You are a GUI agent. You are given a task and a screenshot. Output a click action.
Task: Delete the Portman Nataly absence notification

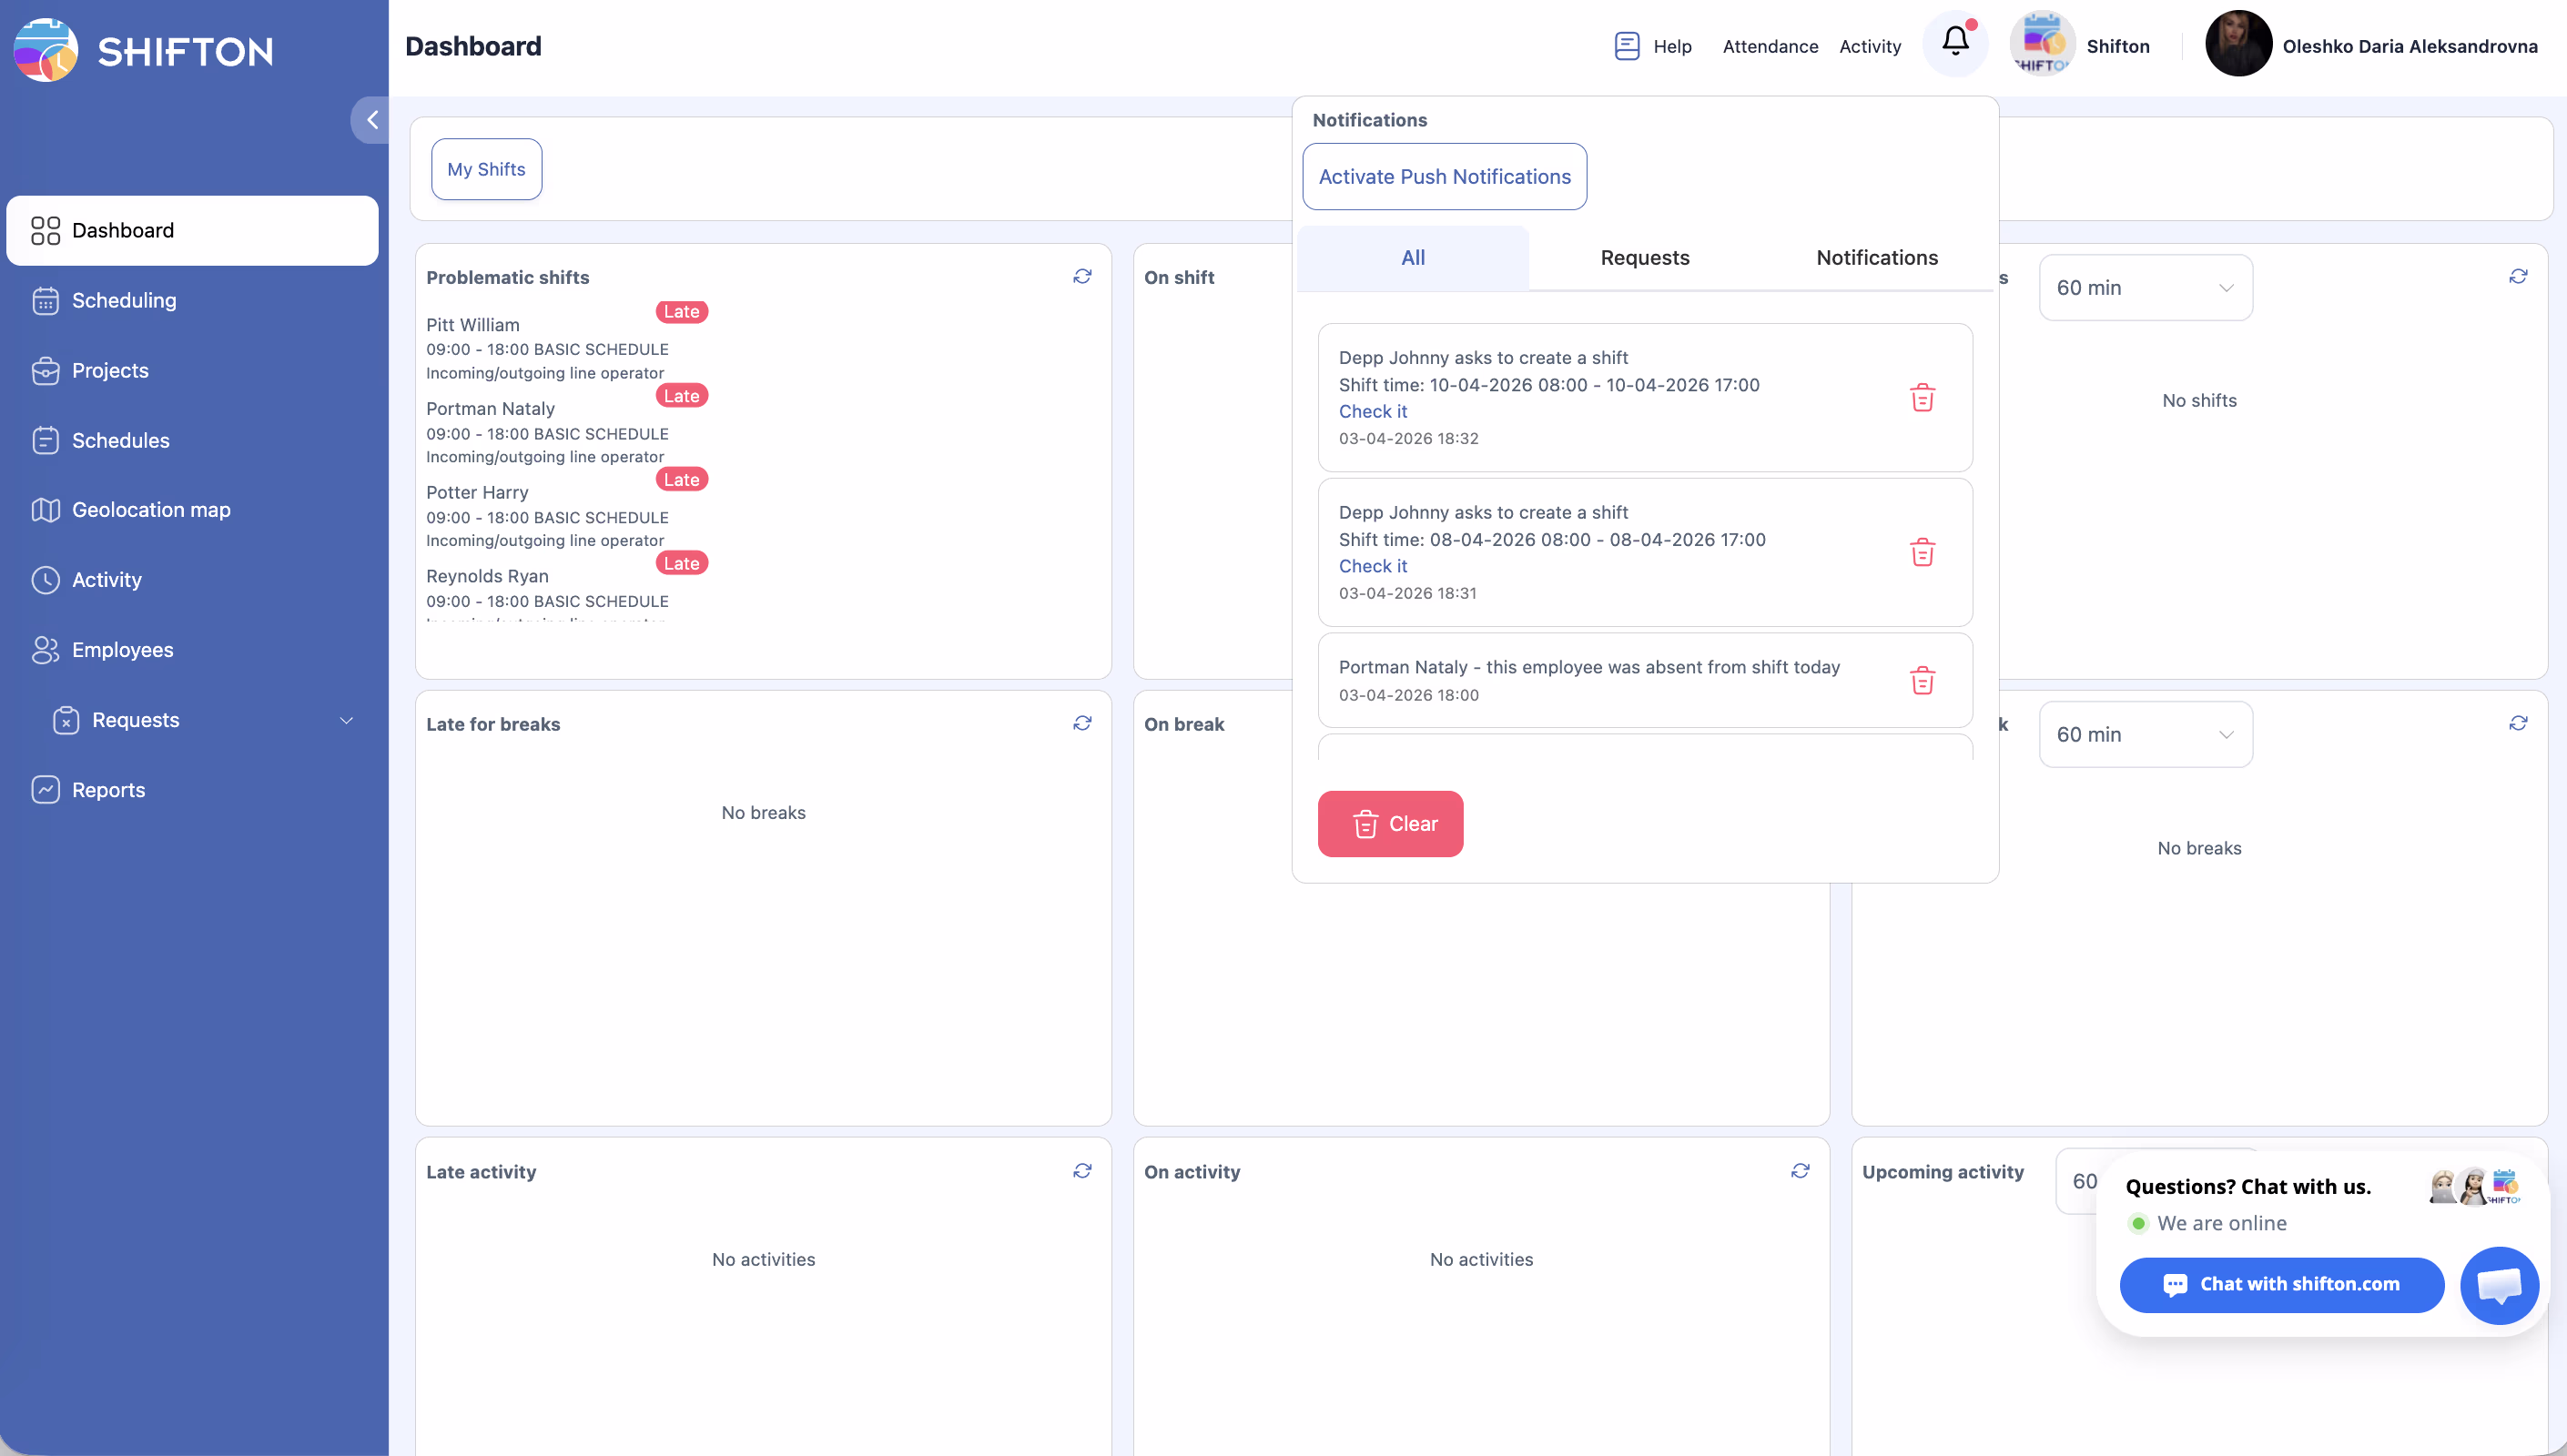tap(1922, 681)
